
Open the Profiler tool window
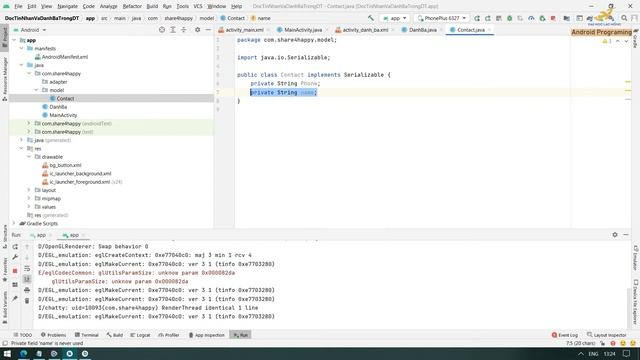[x=169, y=335]
